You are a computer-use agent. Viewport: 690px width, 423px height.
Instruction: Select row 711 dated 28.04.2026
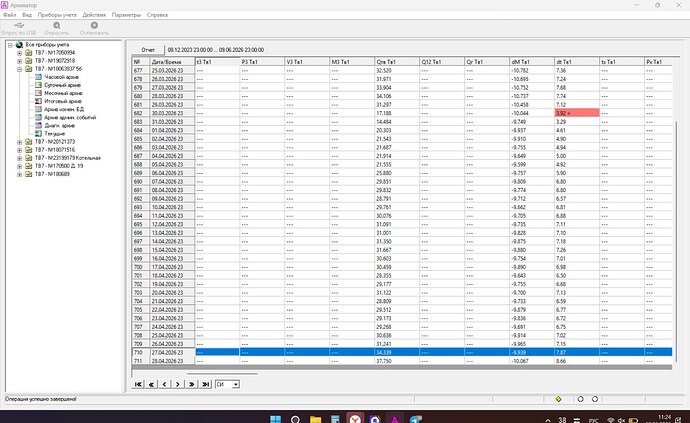pyautogui.click(x=402, y=361)
